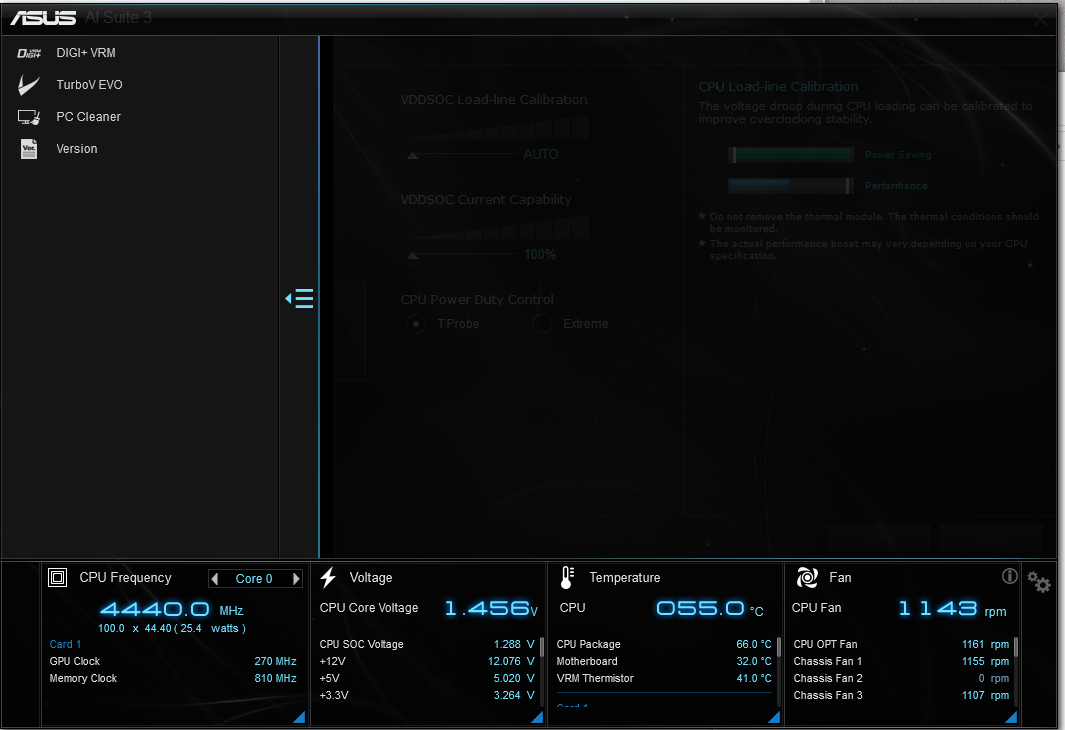
Task: Click the DIGI+ logo icon
Action: click(29, 53)
